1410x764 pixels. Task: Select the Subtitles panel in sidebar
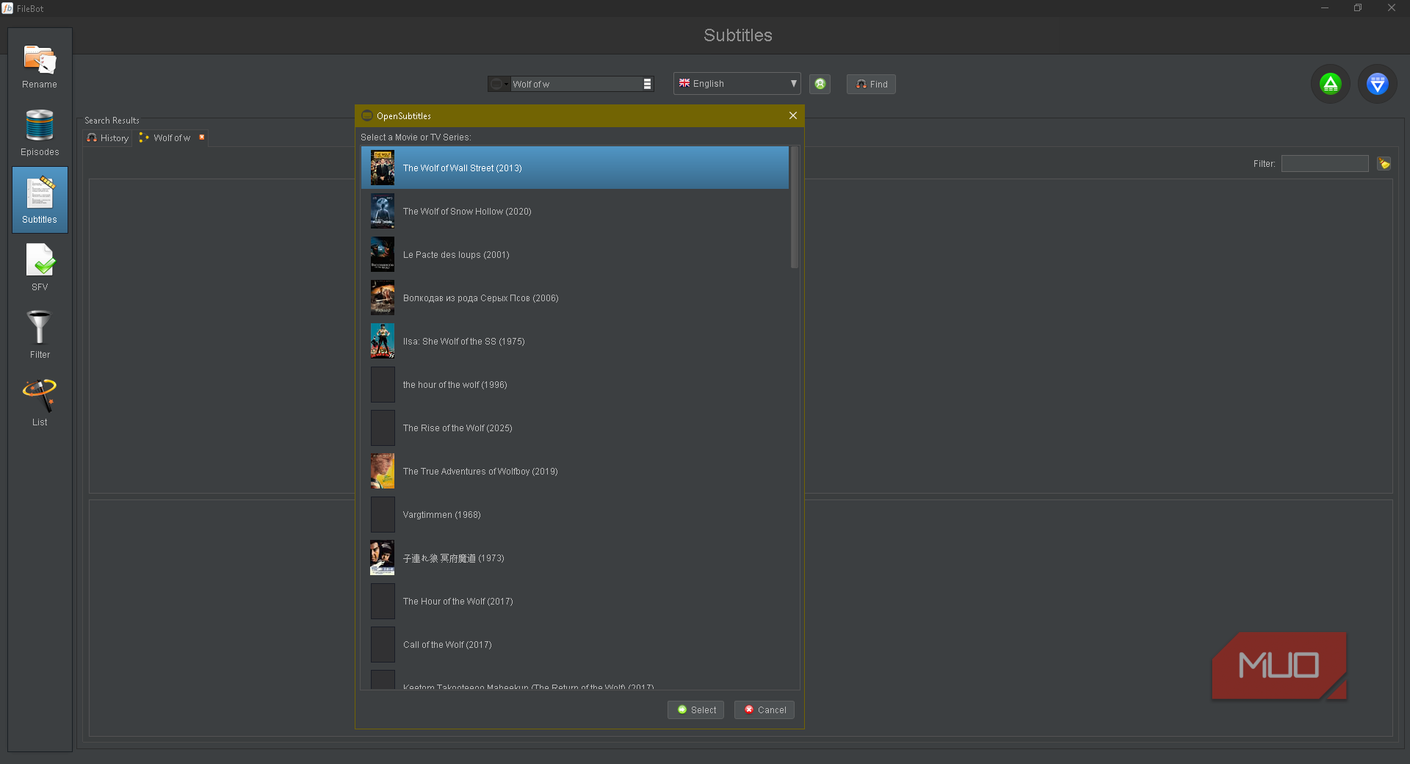coord(40,200)
